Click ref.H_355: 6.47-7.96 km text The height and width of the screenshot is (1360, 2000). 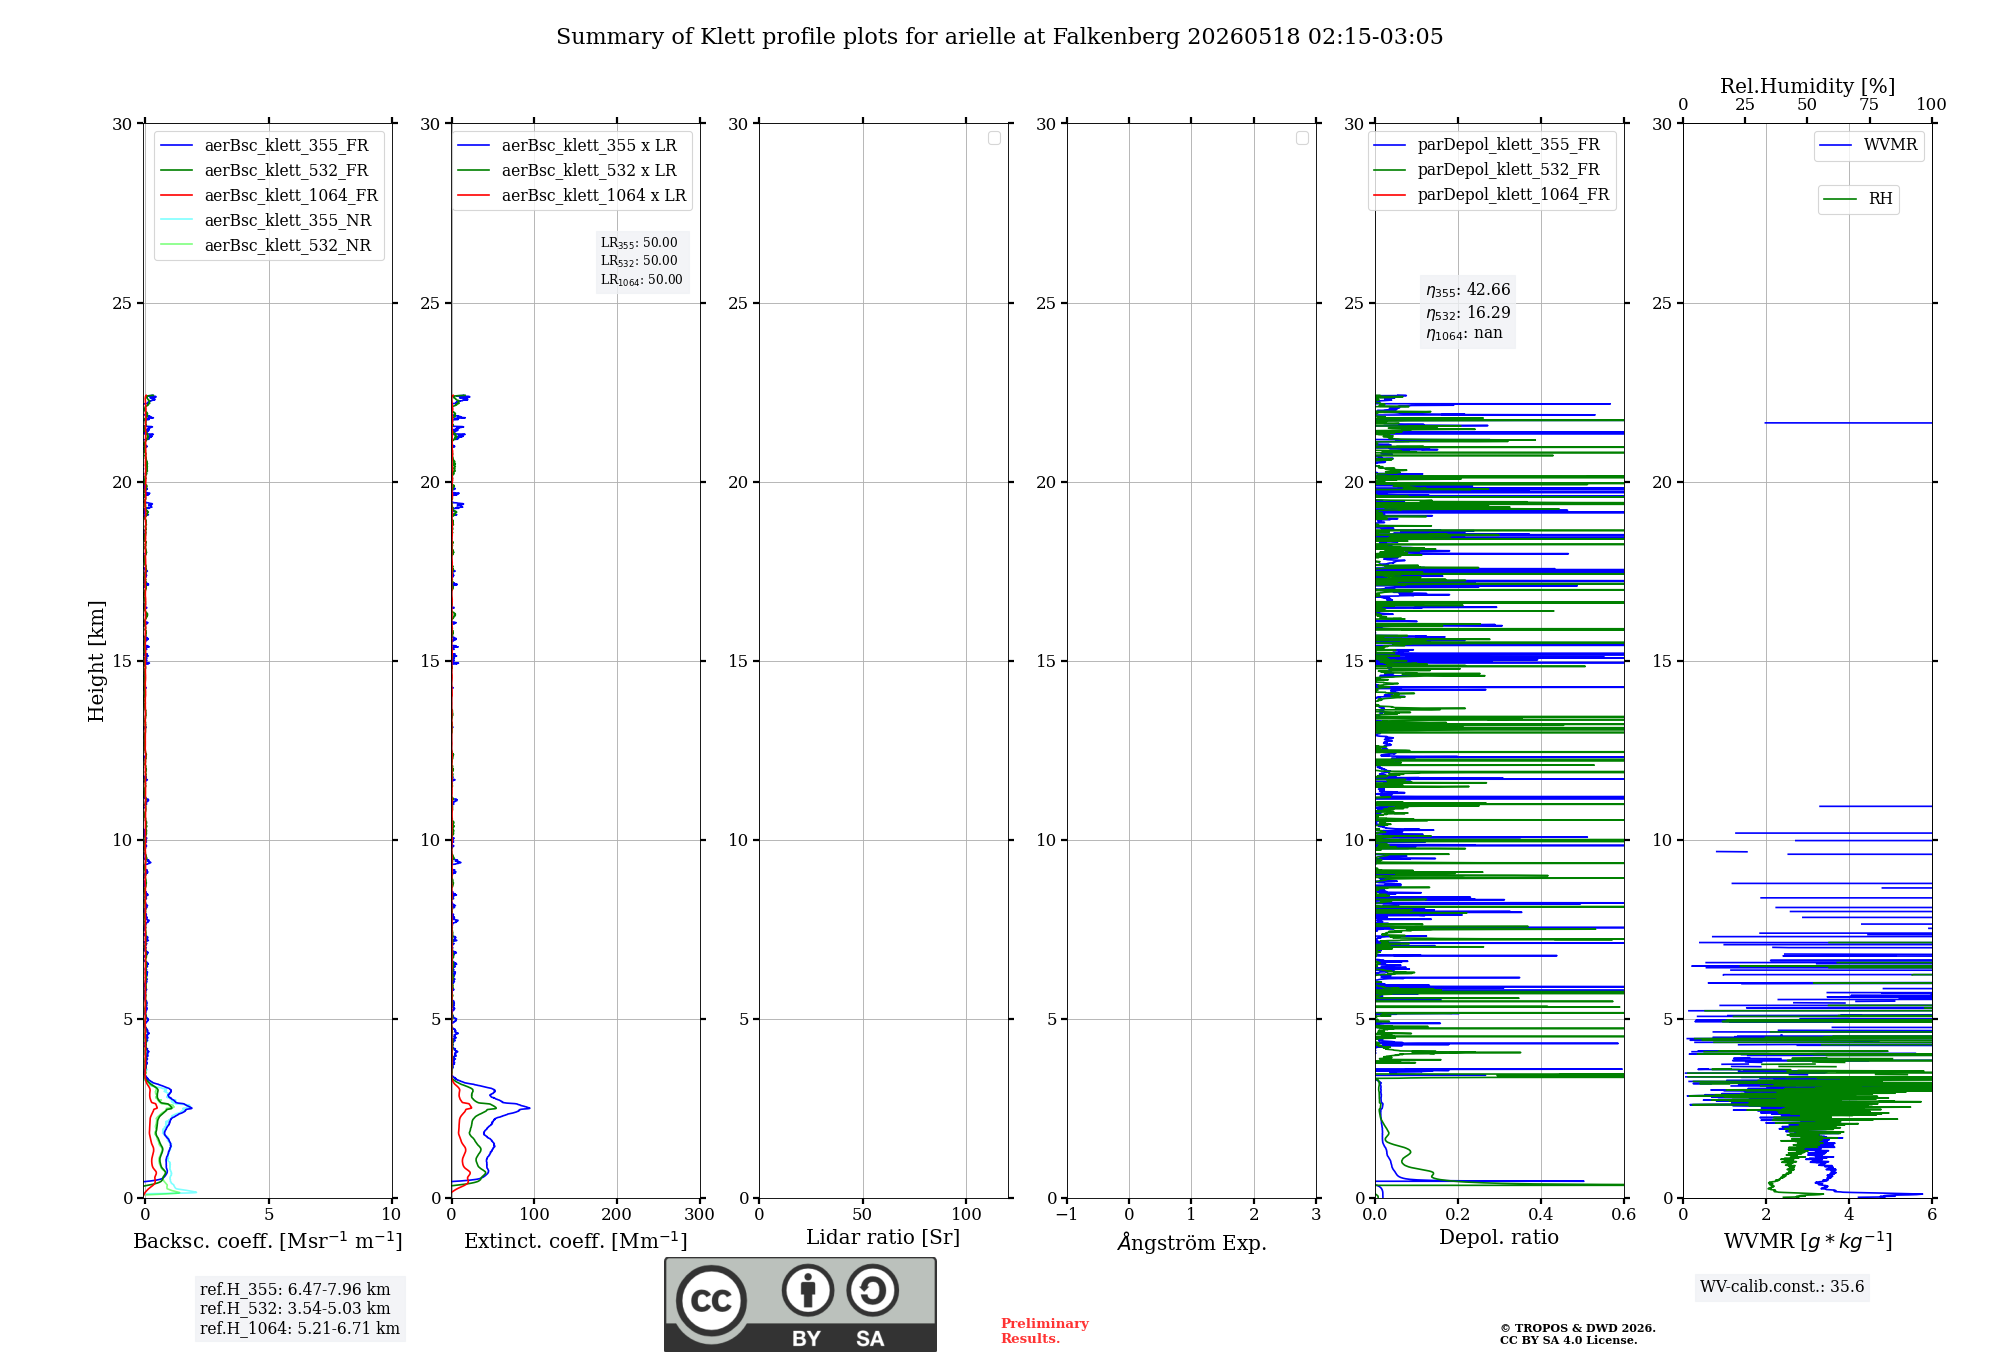point(295,1290)
